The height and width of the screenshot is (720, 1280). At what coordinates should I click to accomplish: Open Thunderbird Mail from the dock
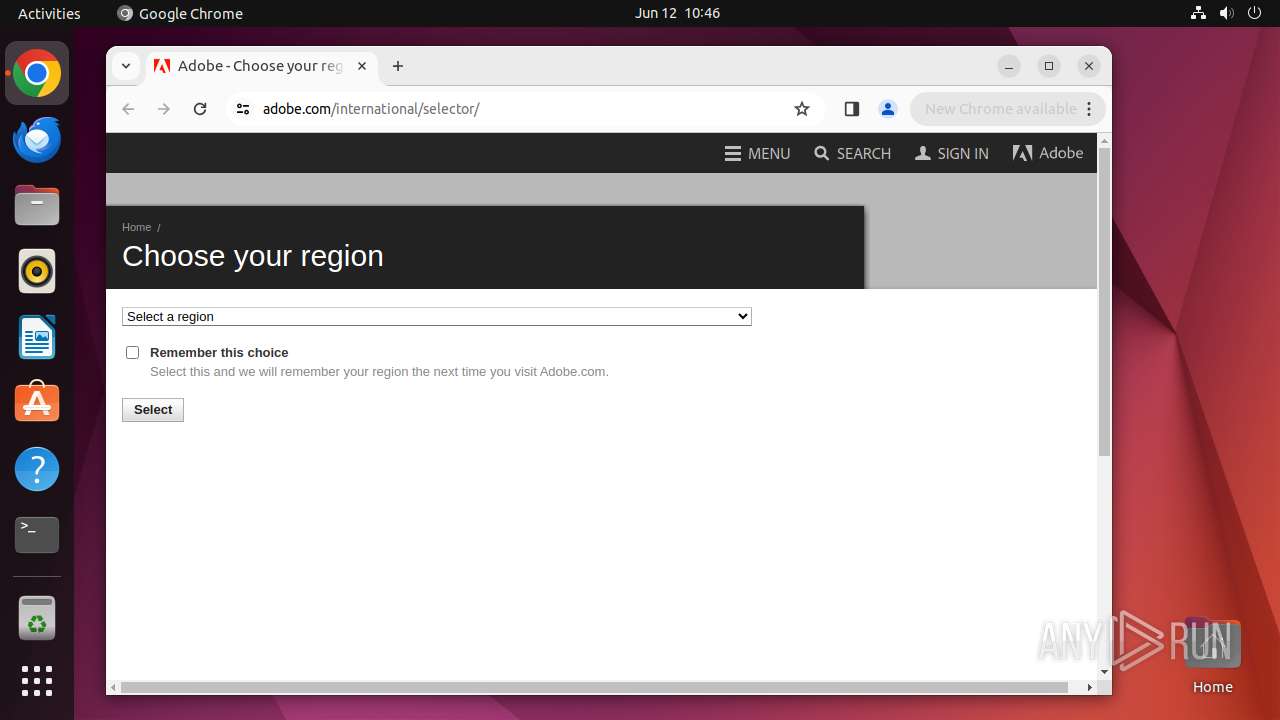37,139
